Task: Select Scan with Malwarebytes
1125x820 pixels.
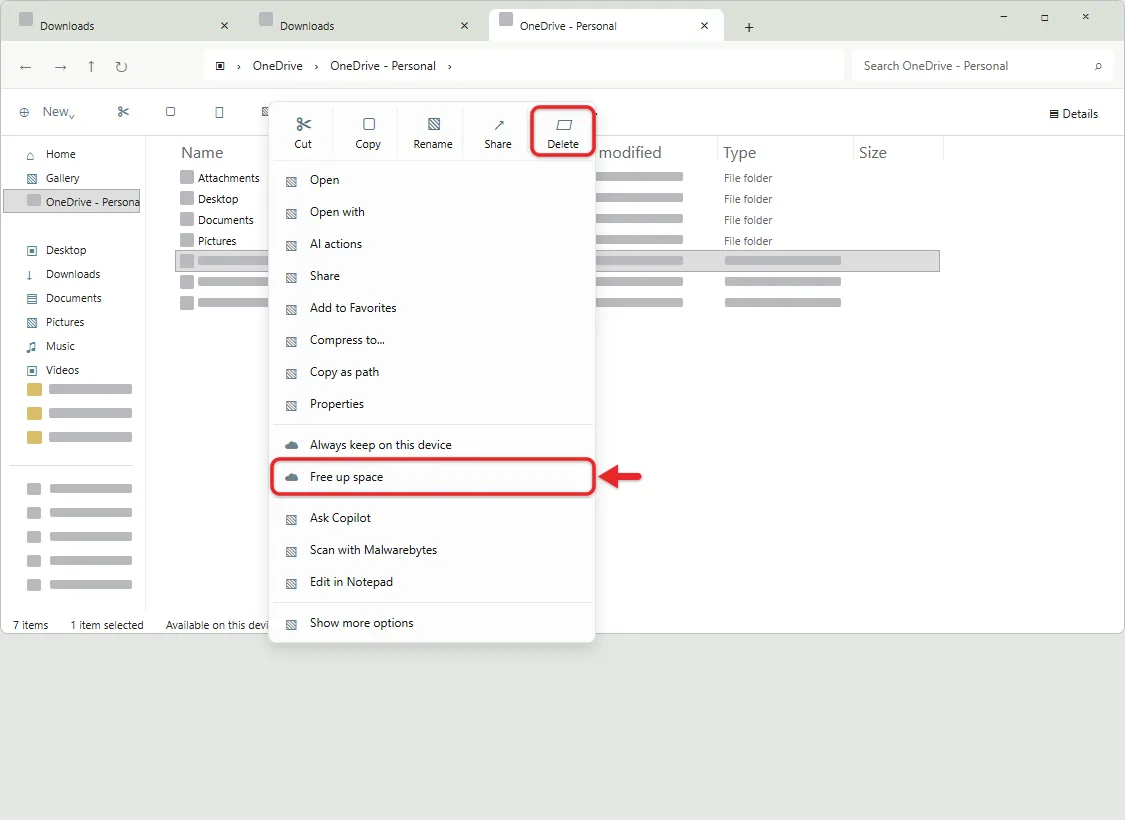Action: 433,550
